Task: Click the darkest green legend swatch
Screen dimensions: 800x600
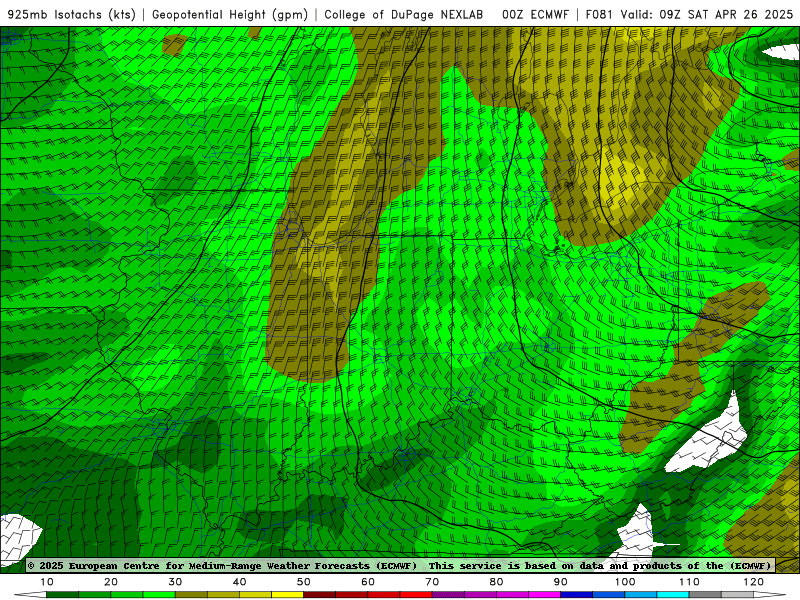Action: (62, 595)
